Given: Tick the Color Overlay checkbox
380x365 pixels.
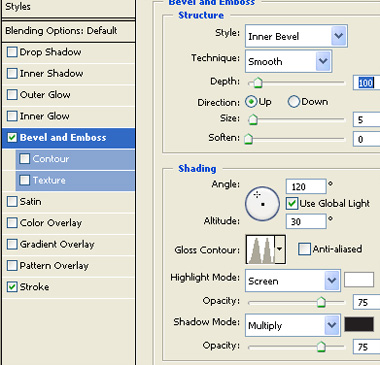Looking at the screenshot, I should tap(12, 223).
